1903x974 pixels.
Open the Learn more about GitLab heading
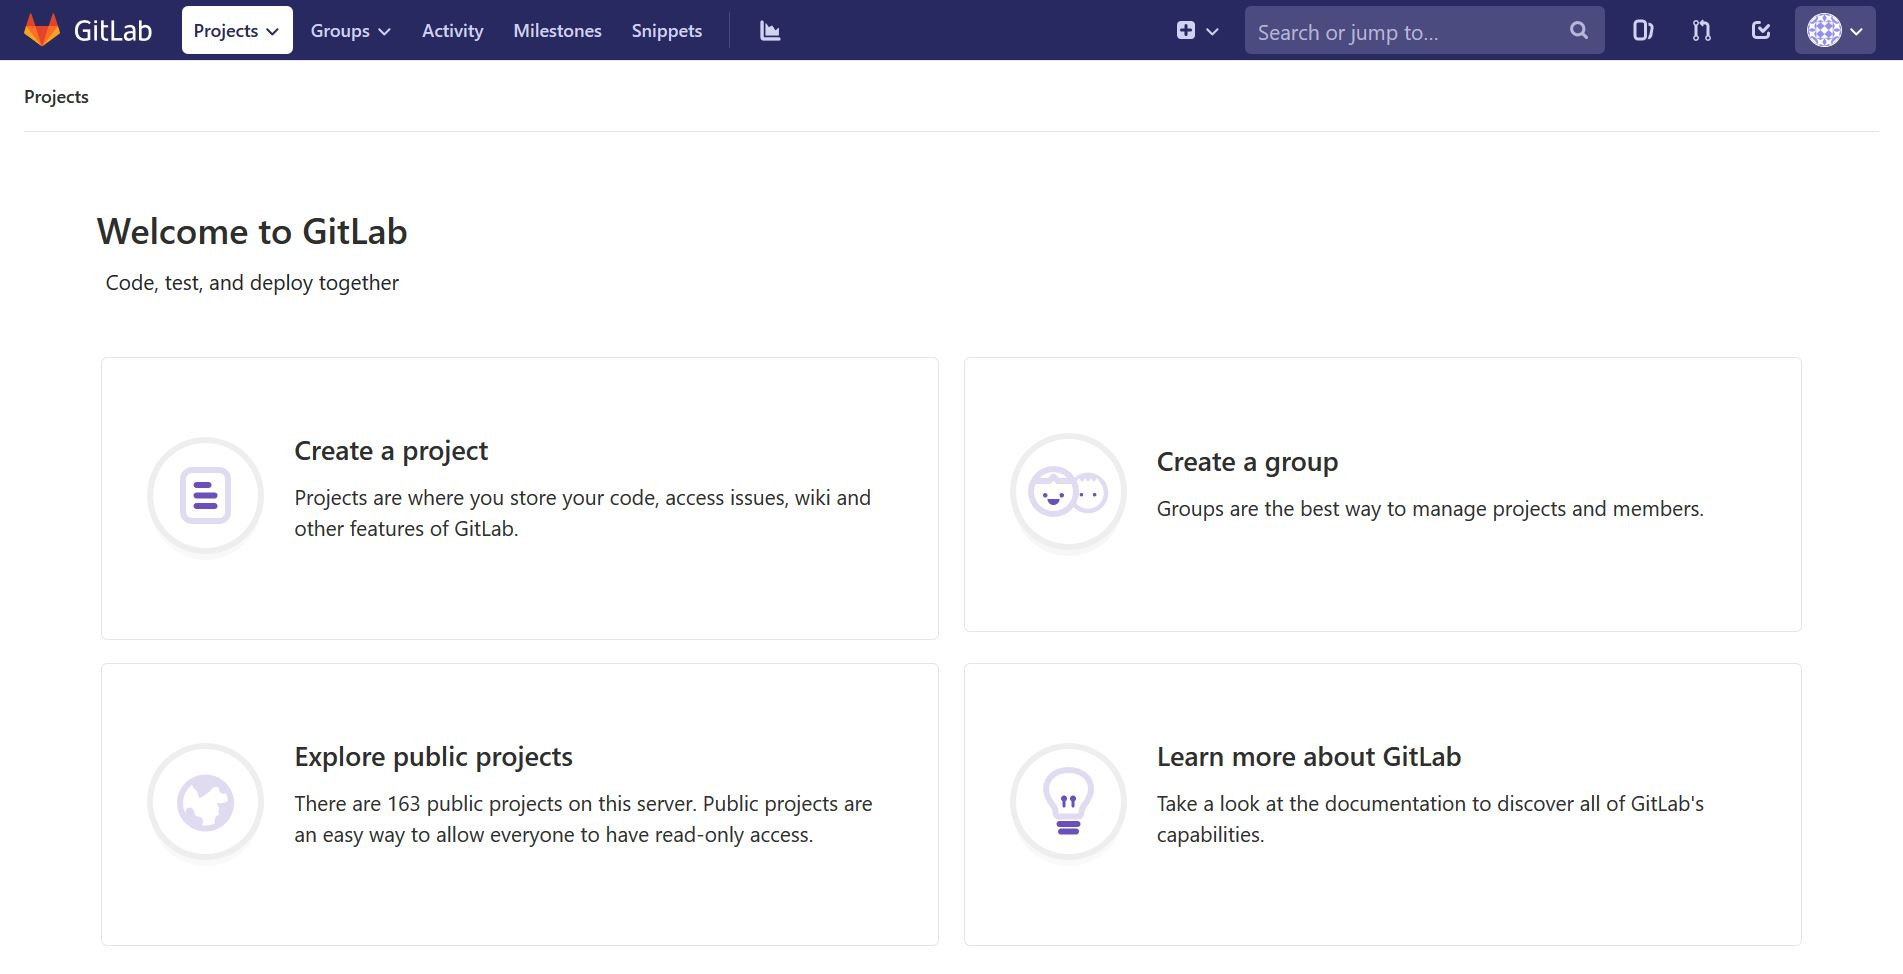[x=1308, y=757]
